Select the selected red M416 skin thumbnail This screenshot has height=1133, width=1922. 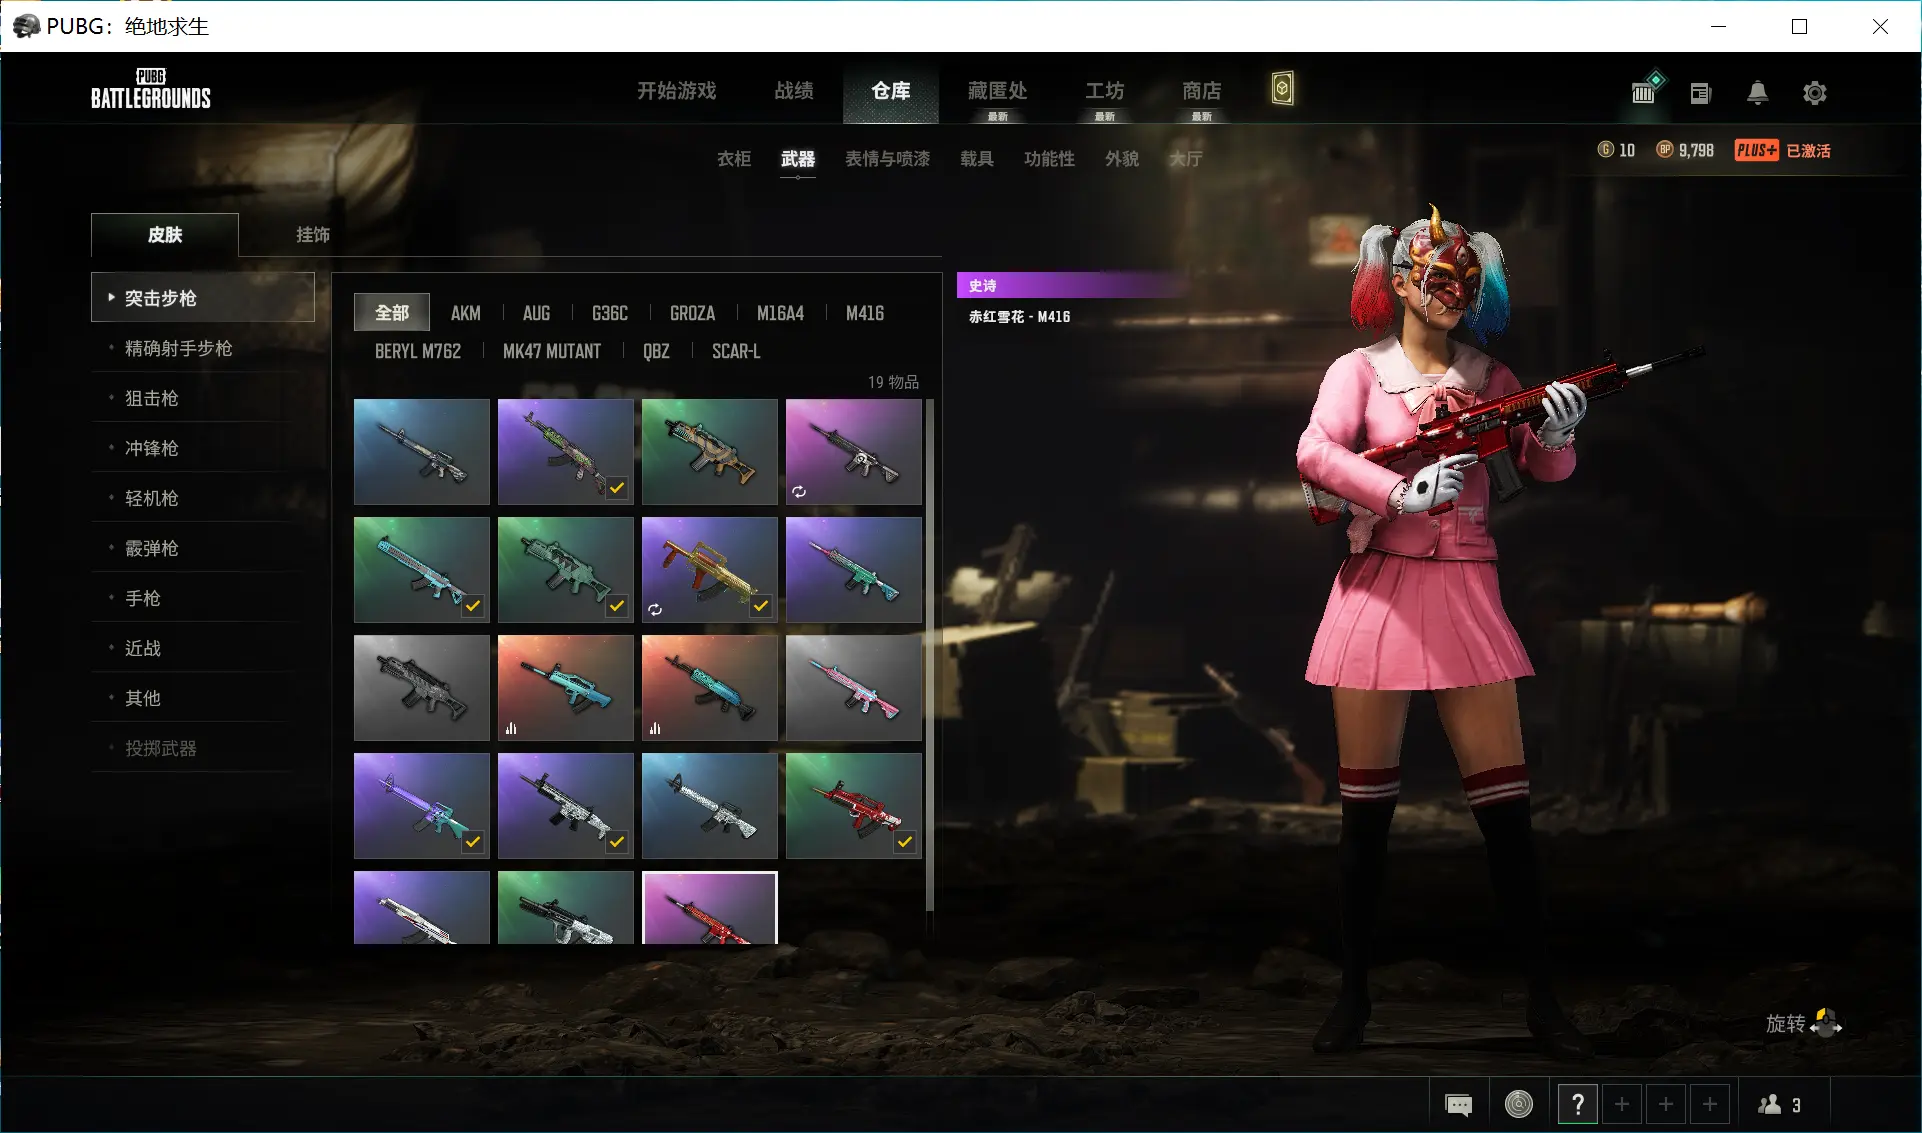pos(710,908)
